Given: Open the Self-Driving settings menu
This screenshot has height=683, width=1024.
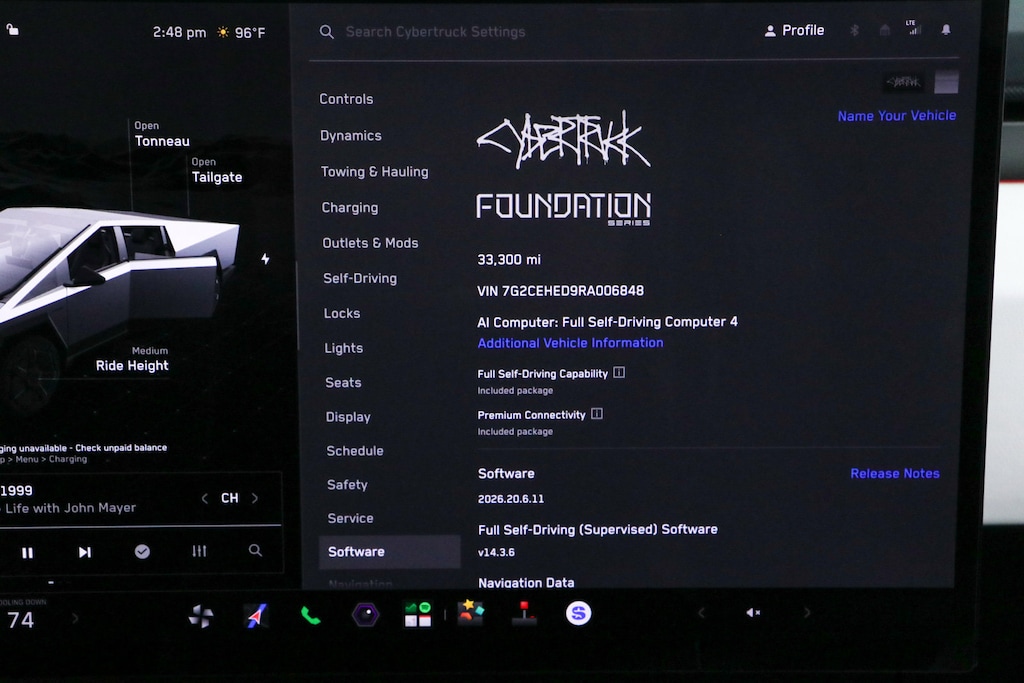Looking at the screenshot, I should click(360, 278).
